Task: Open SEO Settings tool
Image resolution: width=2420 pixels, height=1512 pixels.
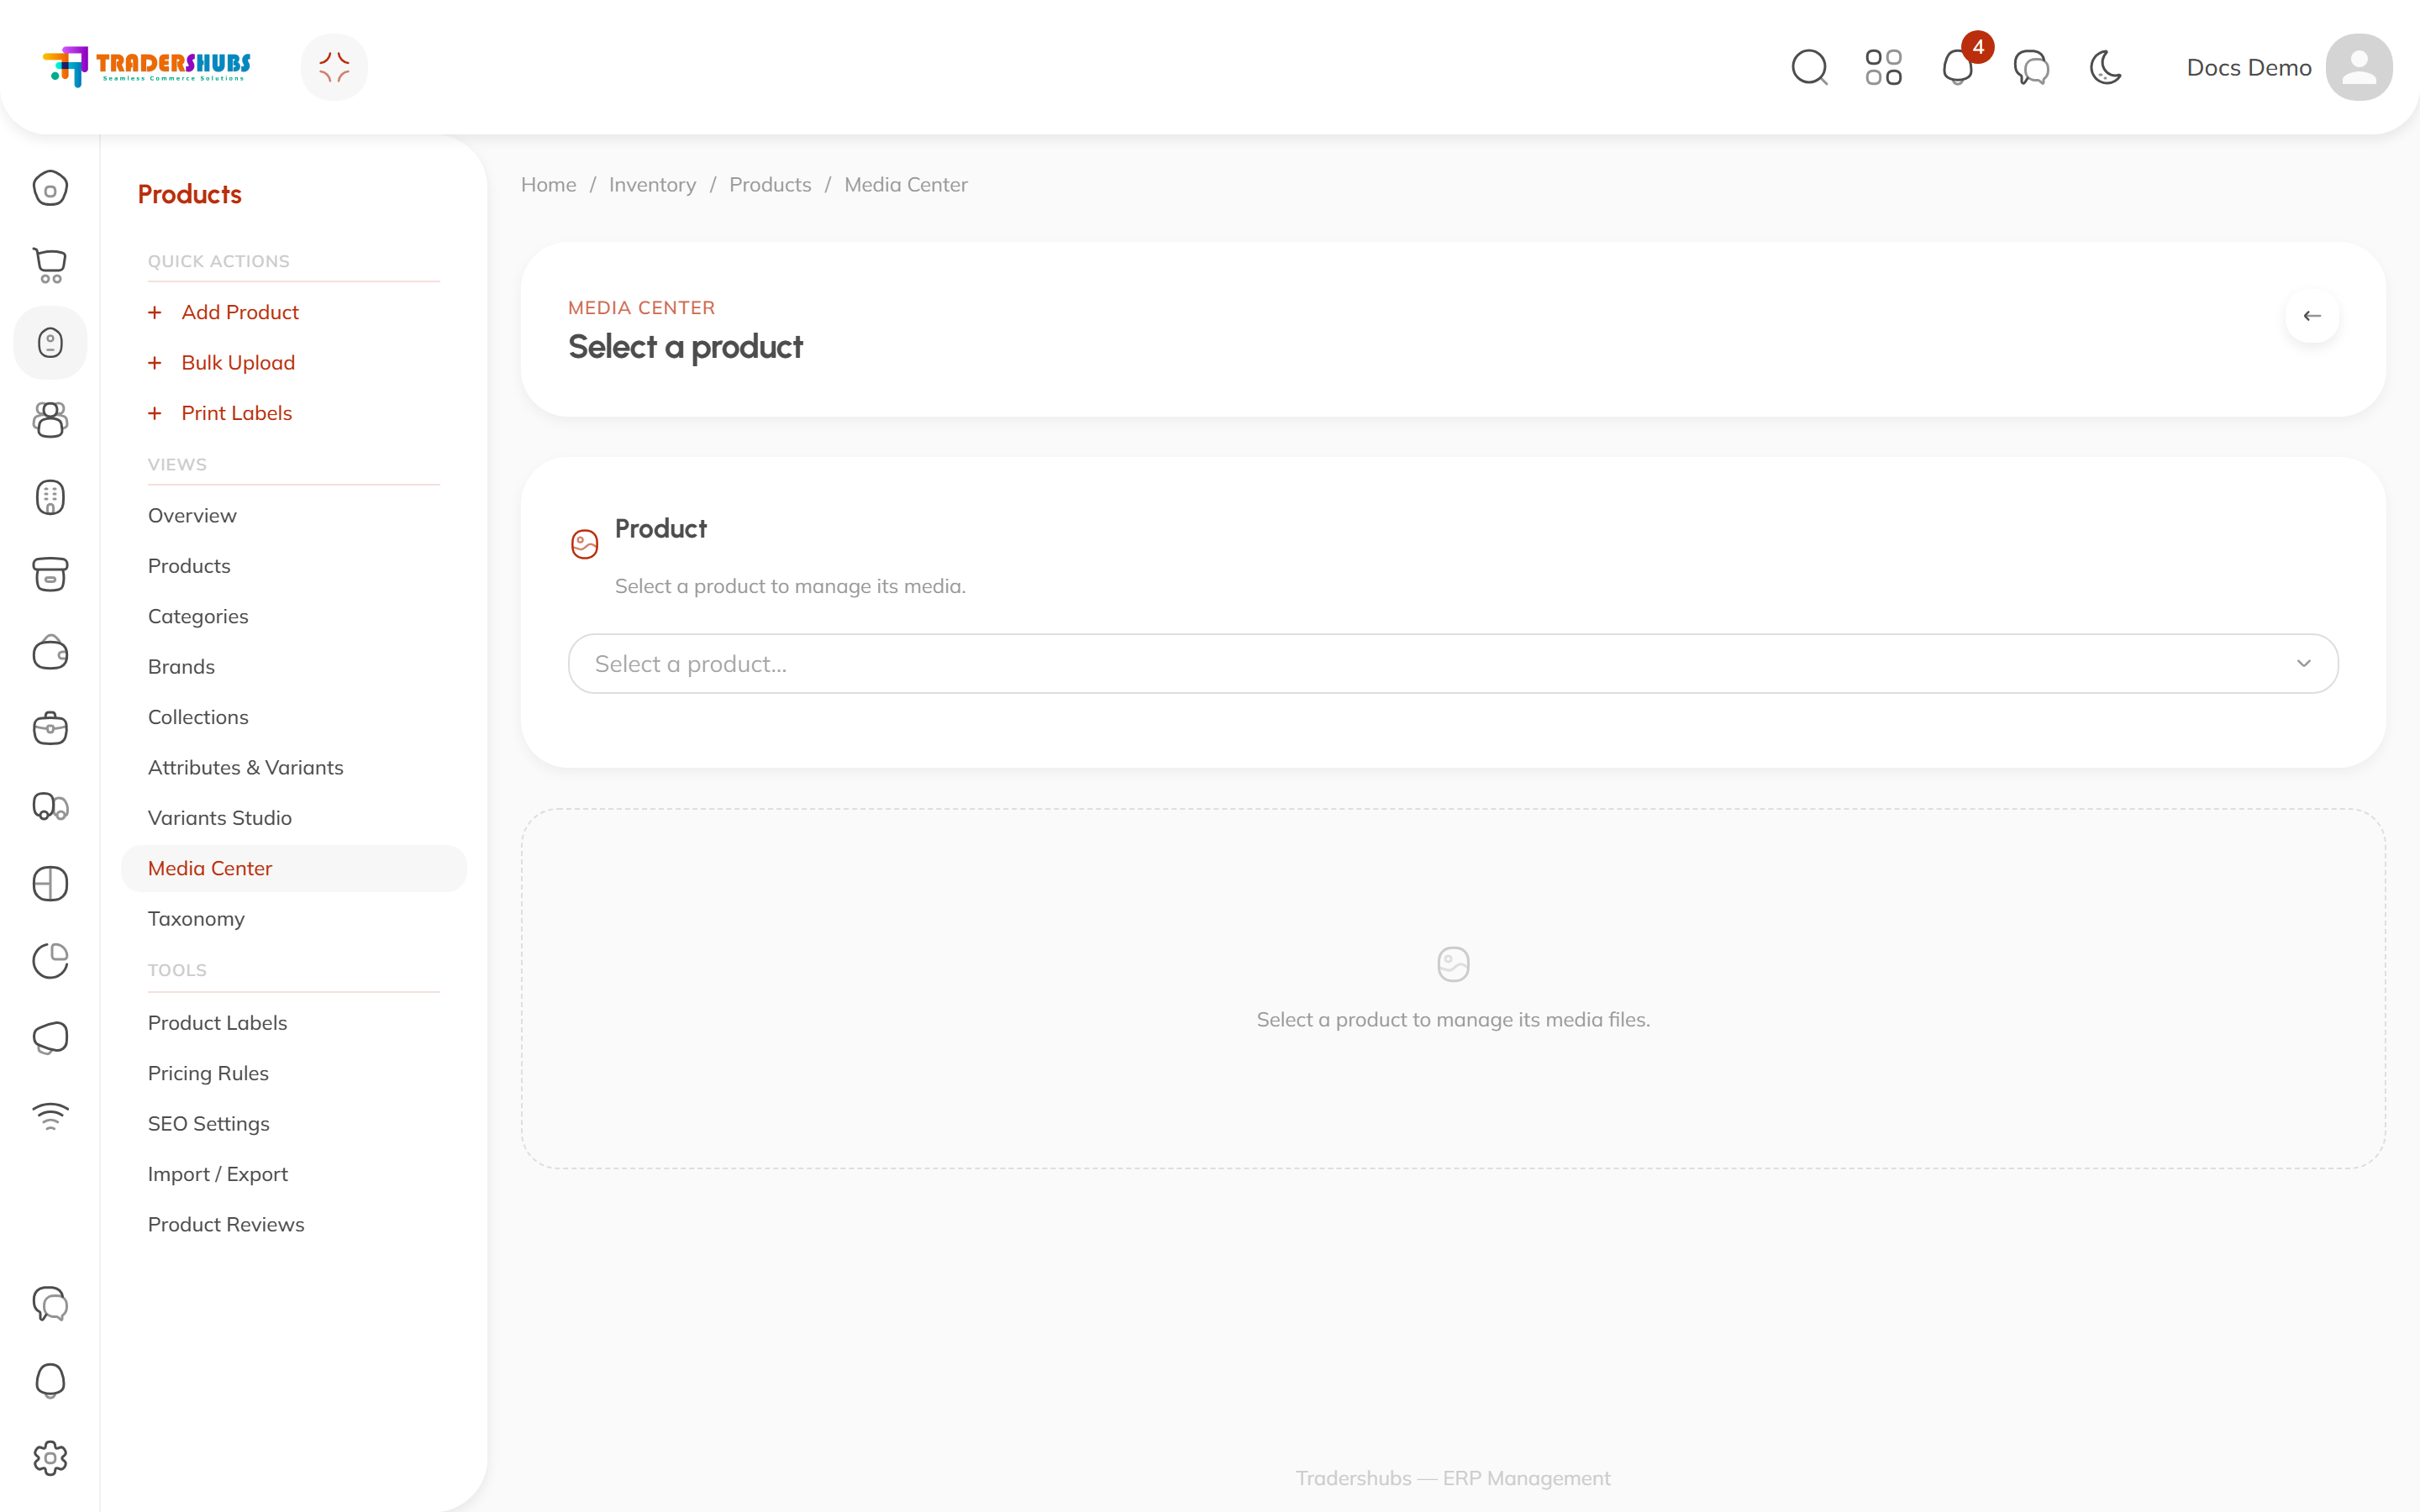Action: pos(209,1124)
